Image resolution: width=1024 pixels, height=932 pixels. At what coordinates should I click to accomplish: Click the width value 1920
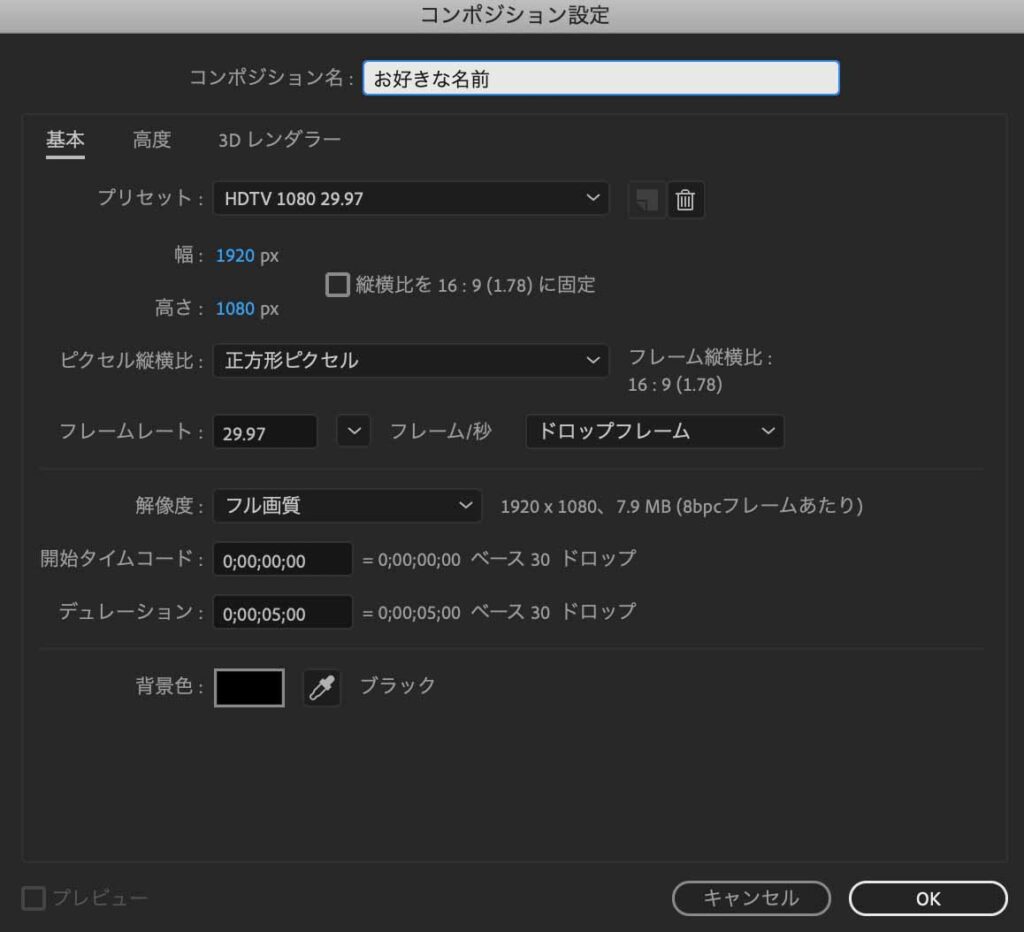click(x=235, y=255)
